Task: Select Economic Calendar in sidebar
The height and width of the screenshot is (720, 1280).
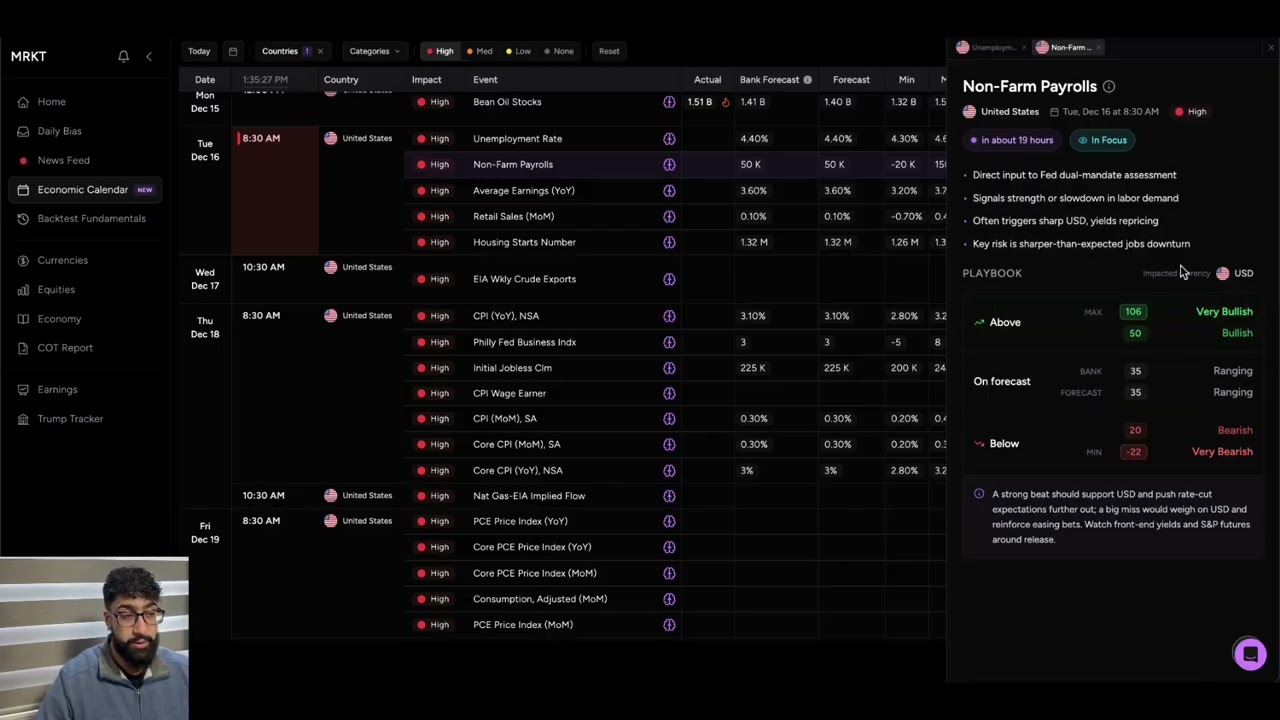Action: [83, 190]
